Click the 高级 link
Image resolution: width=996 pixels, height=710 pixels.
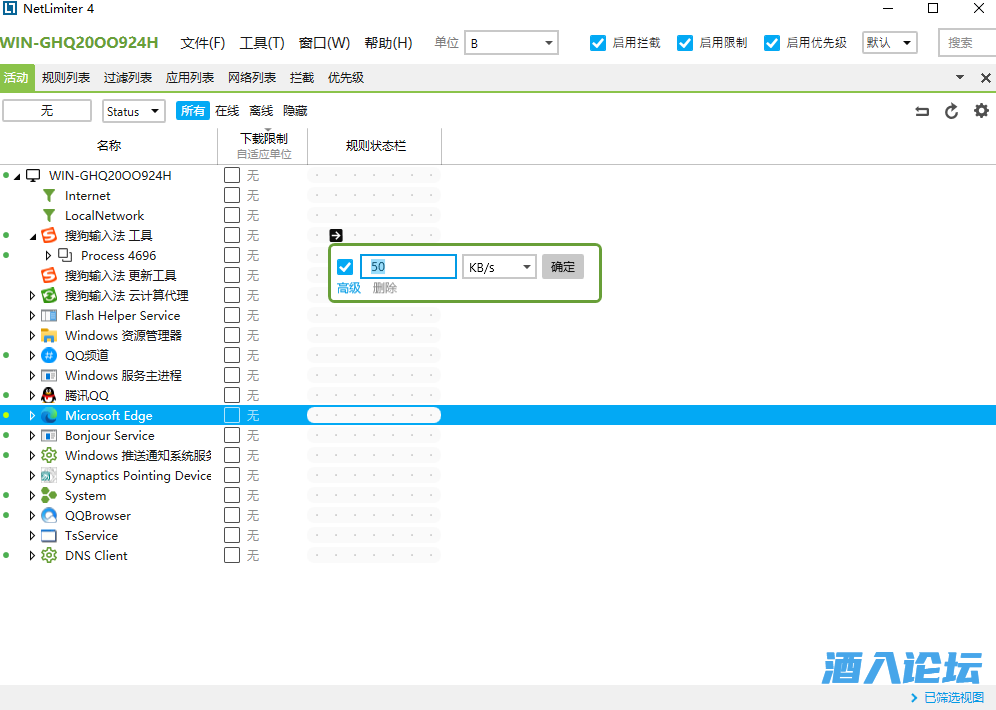coord(348,288)
